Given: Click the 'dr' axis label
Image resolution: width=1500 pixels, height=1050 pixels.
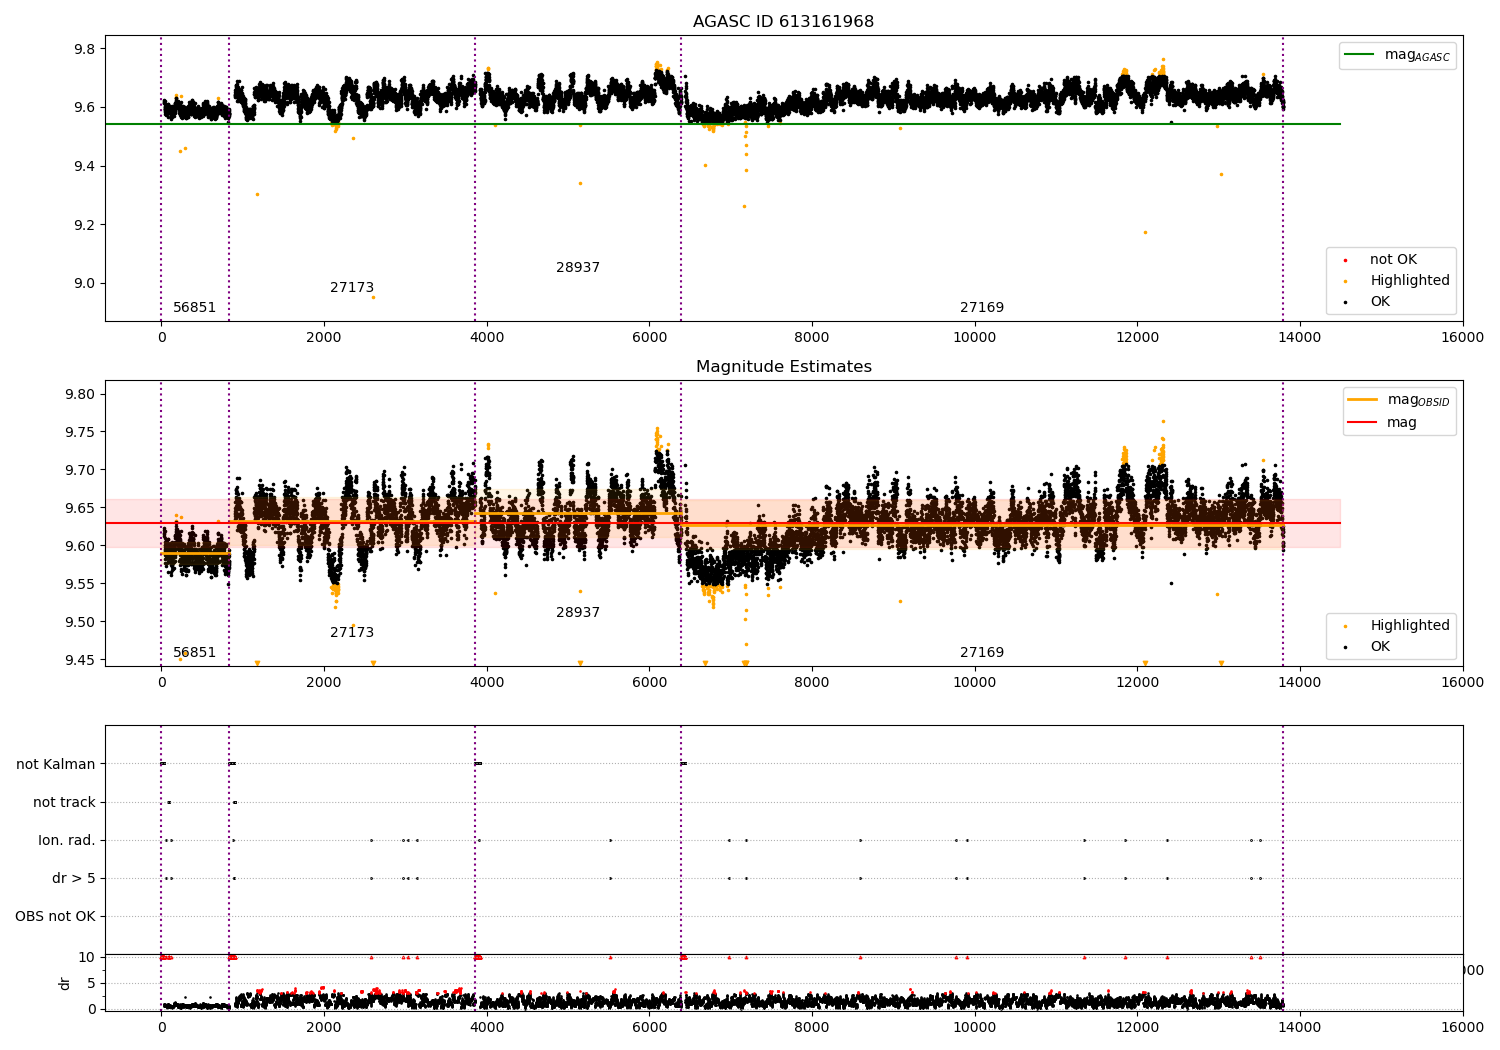Looking at the screenshot, I should coord(64,983).
